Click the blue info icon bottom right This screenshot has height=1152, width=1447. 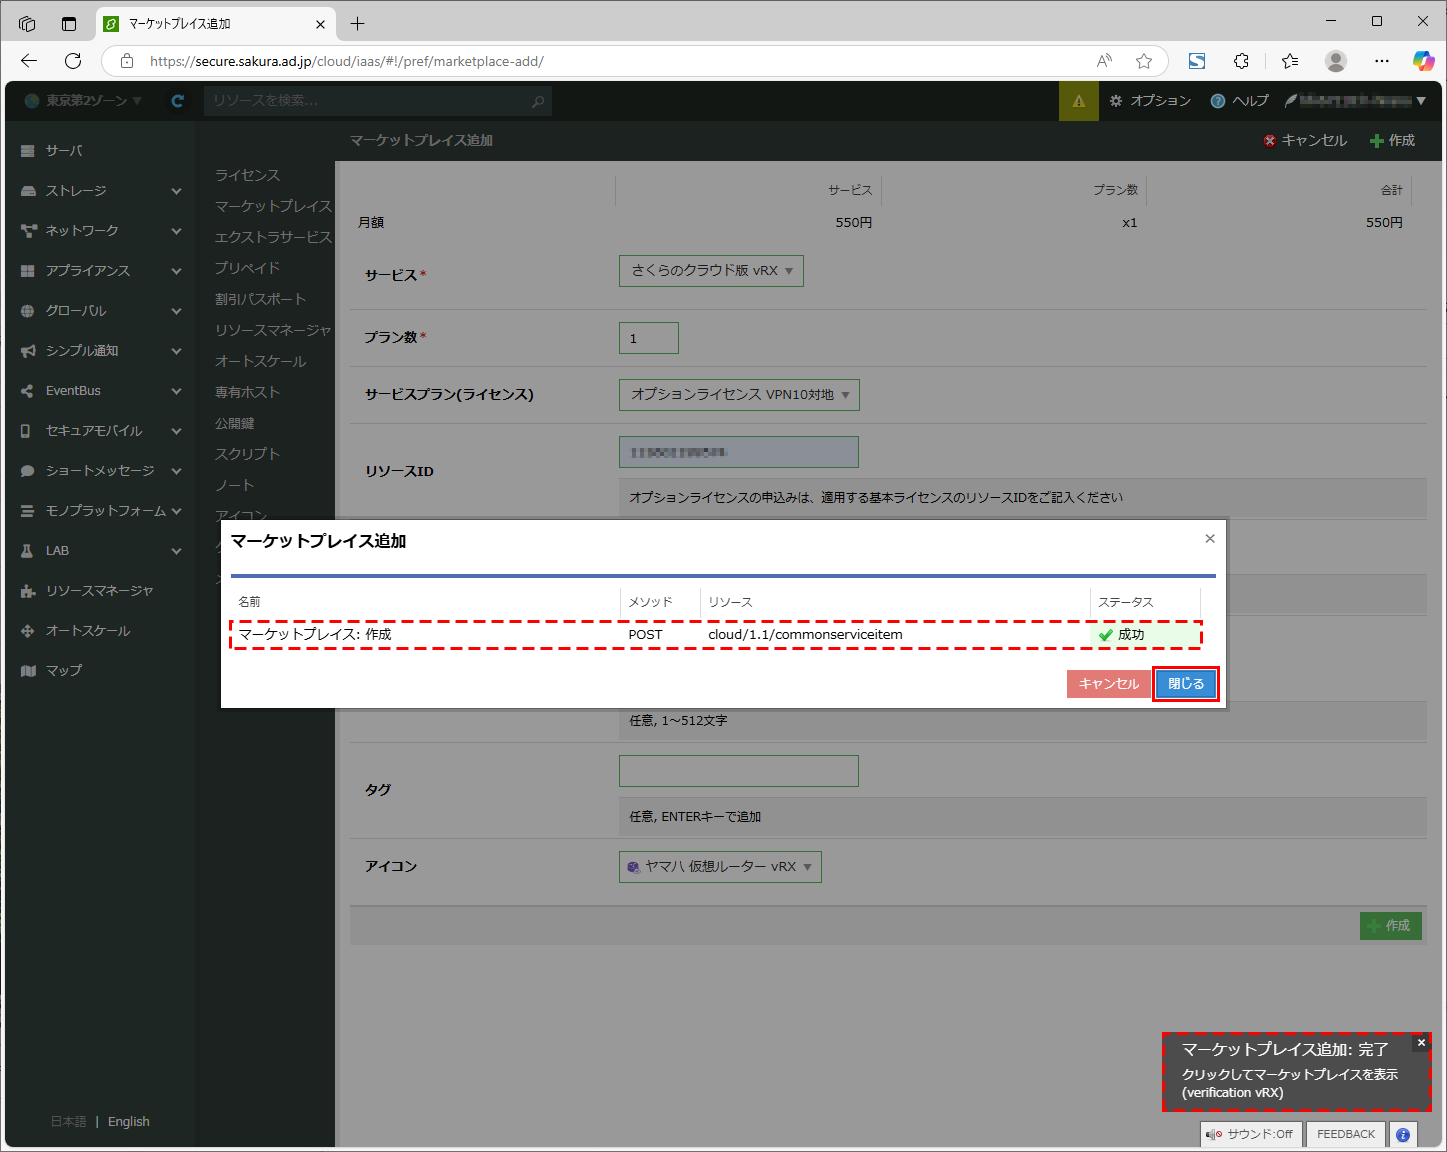(1403, 1134)
